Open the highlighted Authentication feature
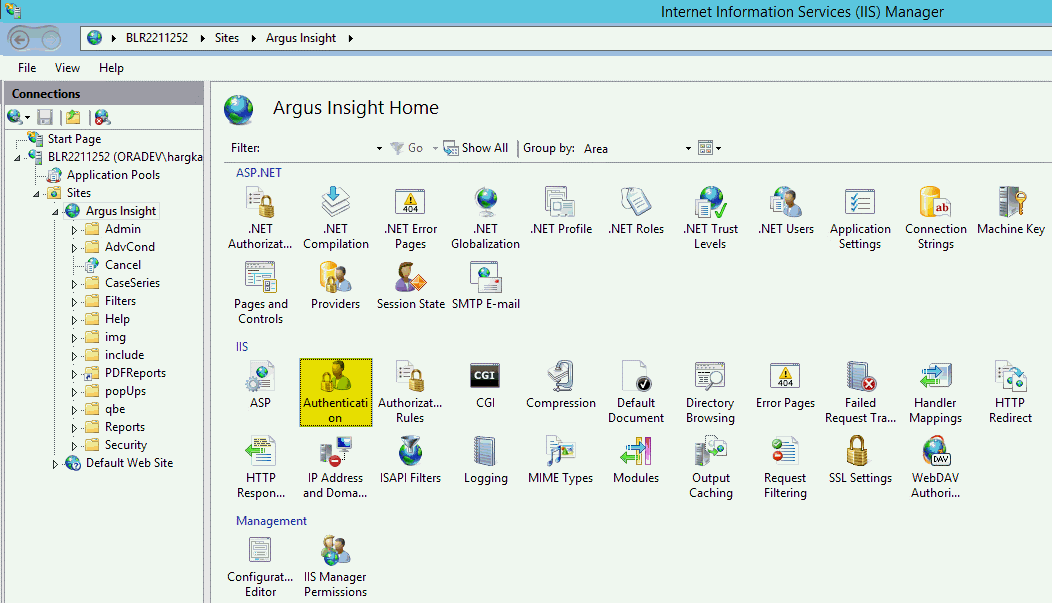 coord(335,392)
